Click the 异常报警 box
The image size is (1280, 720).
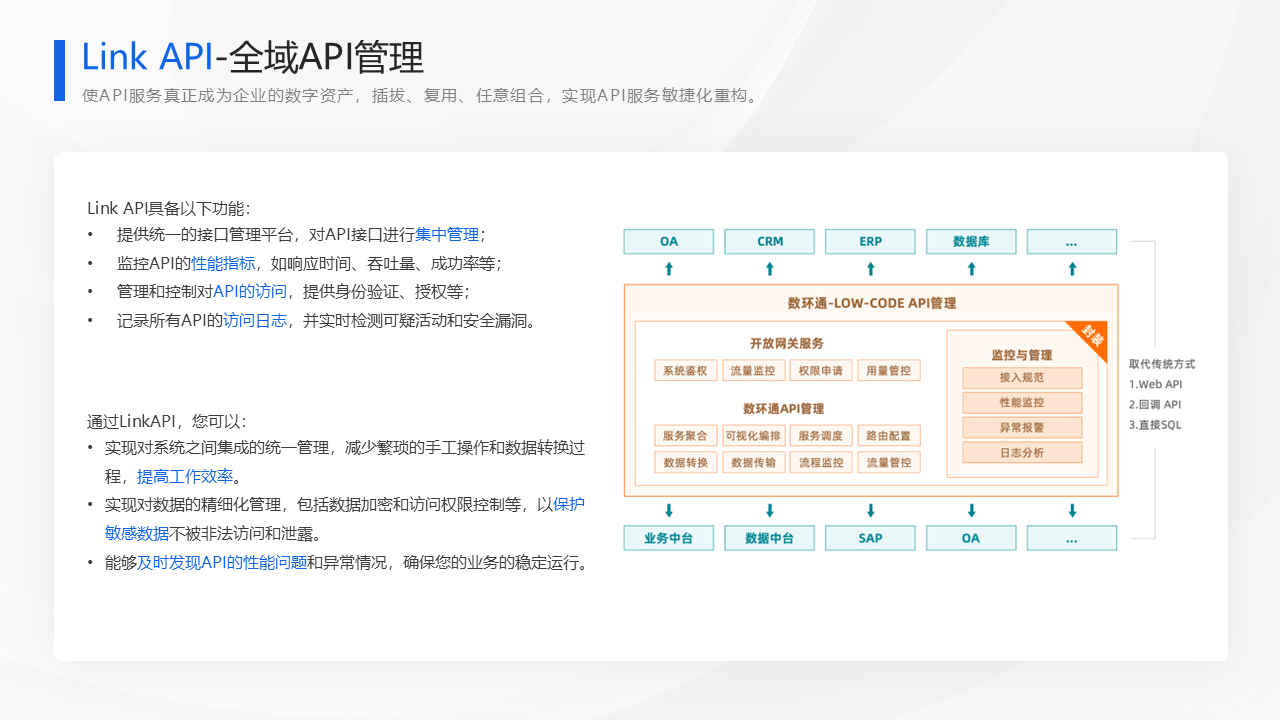1022,428
